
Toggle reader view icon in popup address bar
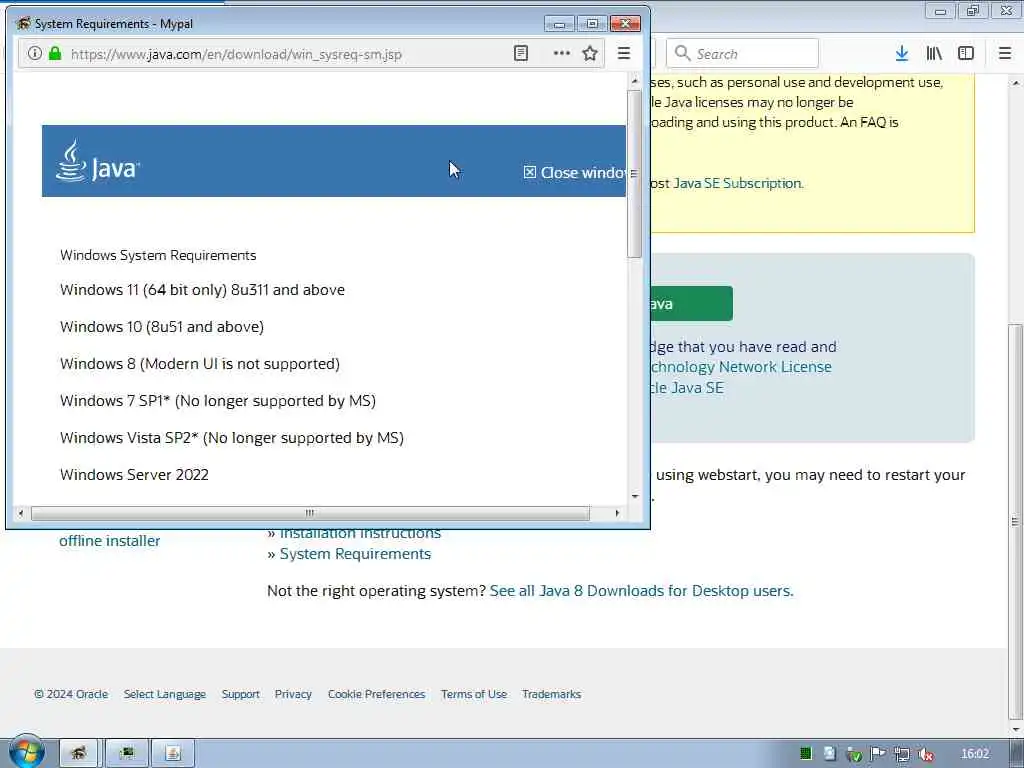coord(520,54)
